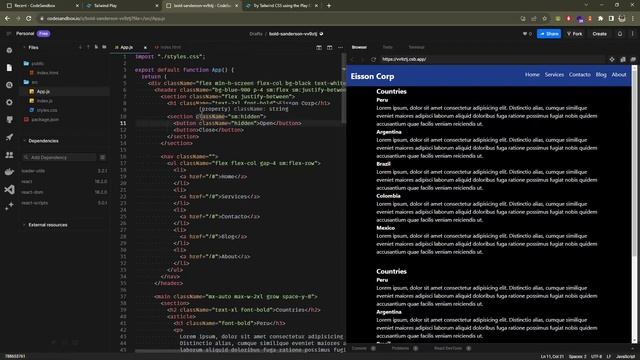Click the Blog link in preview navbar
Viewport: 640px width, 360px height.
point(601,75)
